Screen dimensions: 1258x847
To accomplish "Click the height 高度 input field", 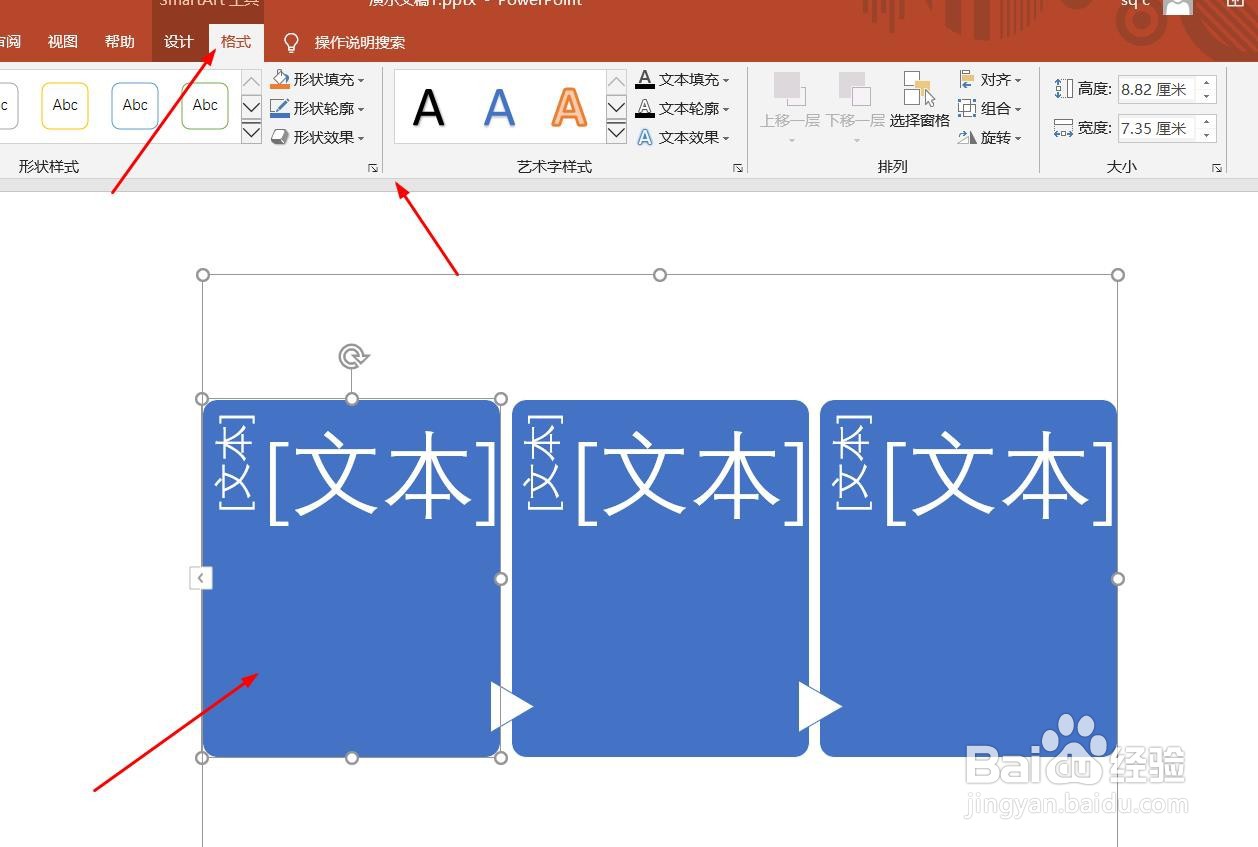I will coord(1157,89).
